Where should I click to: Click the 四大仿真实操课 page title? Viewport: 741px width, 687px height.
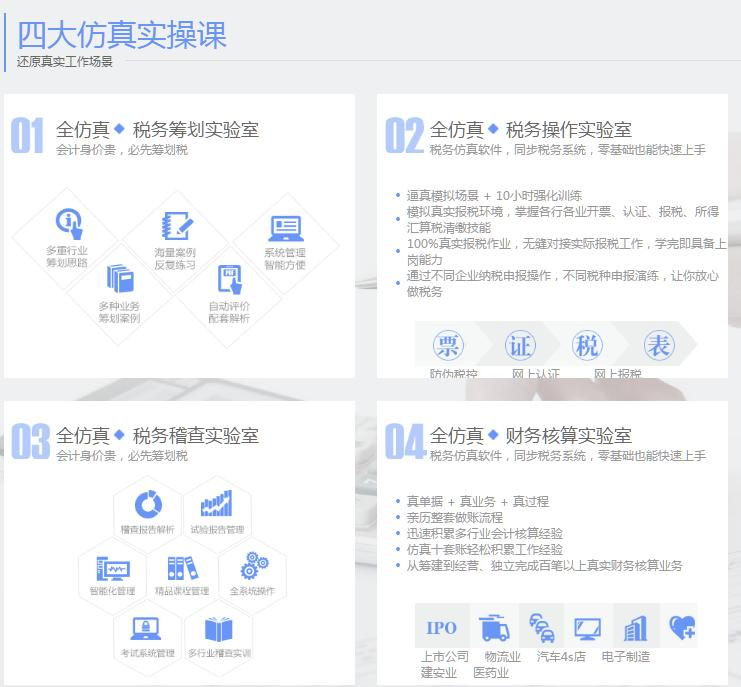(x=122, y=35)
